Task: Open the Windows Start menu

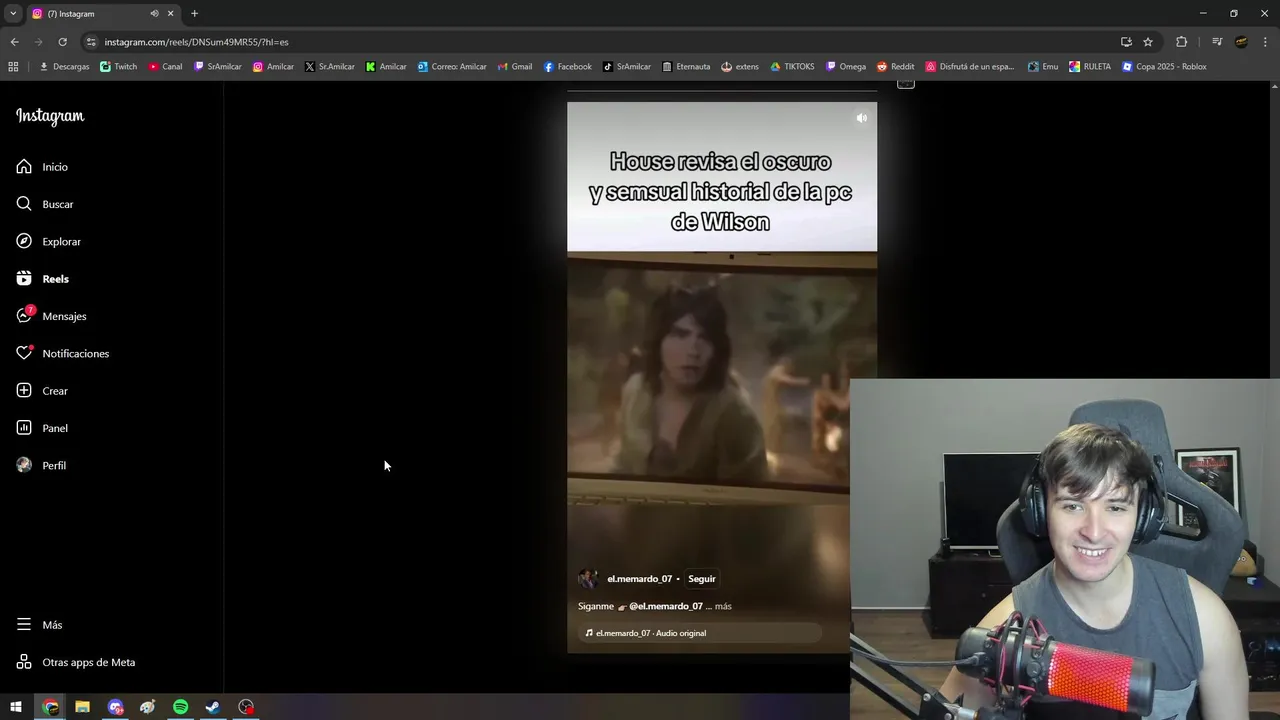Action: coord(16,707)
